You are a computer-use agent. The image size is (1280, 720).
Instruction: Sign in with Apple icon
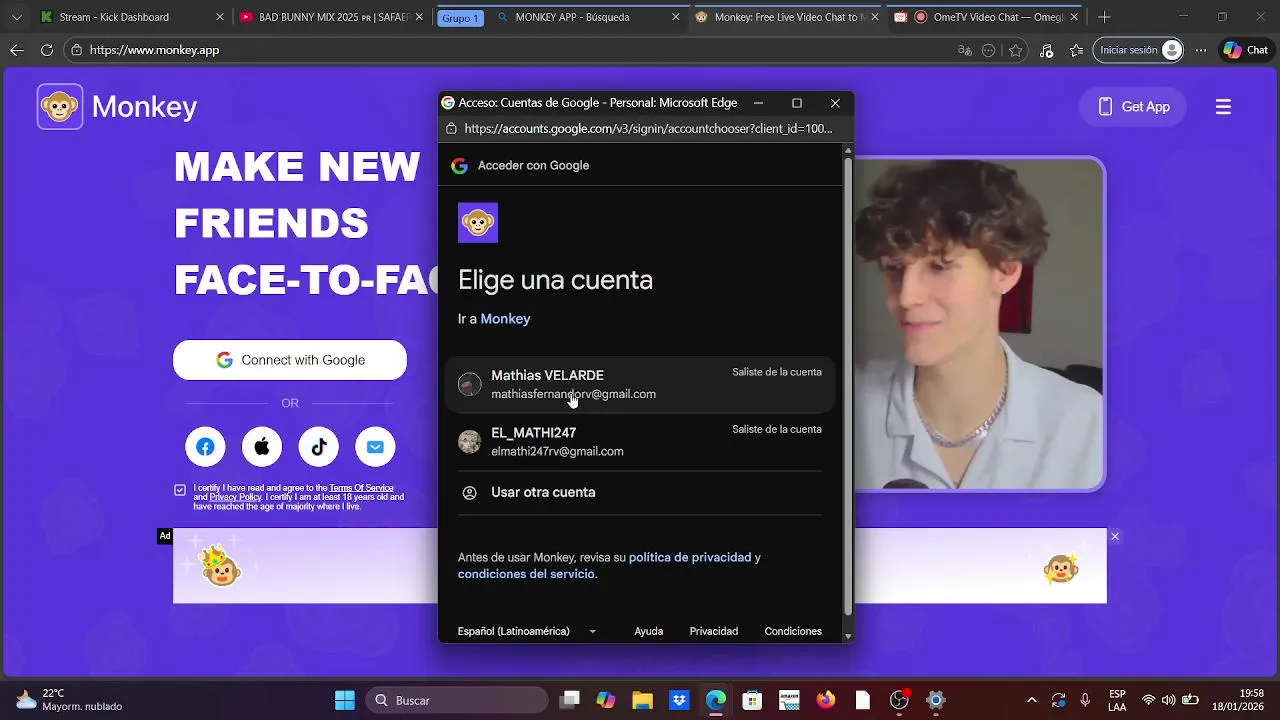(x=262, y=447)
